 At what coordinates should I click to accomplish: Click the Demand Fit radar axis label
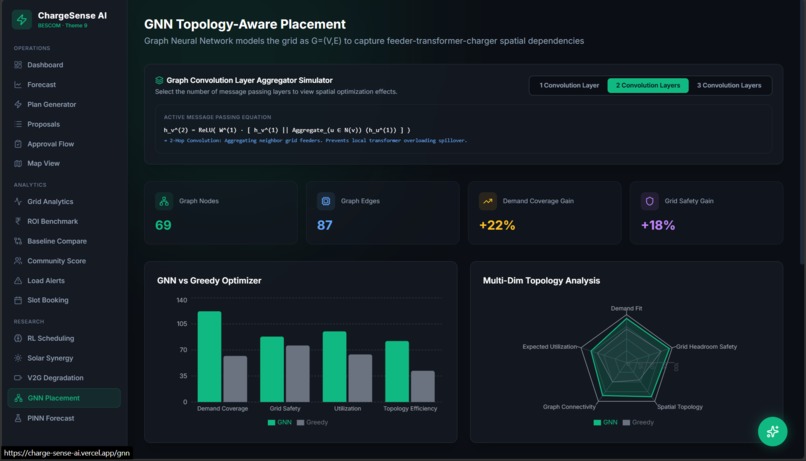[x=626, y=308]
